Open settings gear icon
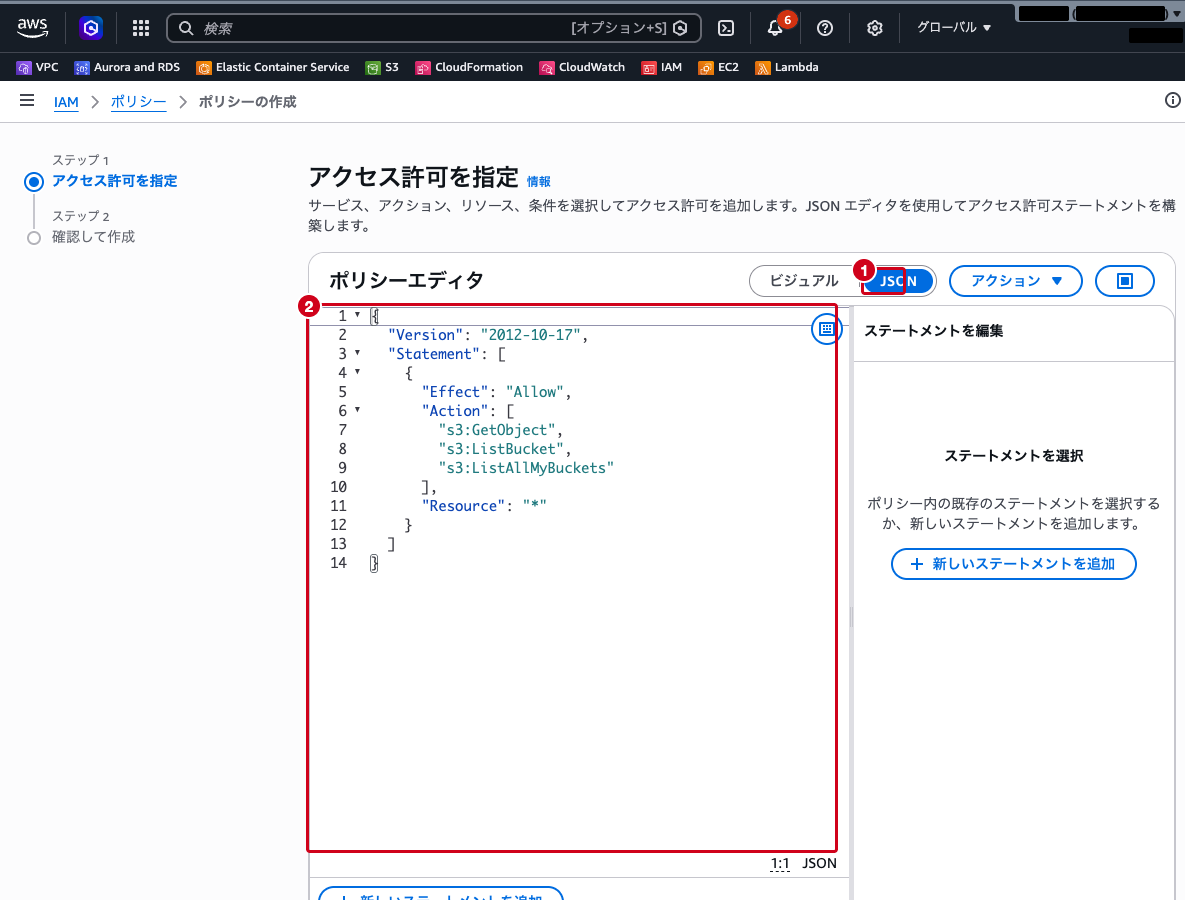Viewport: 1185px width, 900px height. 874,28
